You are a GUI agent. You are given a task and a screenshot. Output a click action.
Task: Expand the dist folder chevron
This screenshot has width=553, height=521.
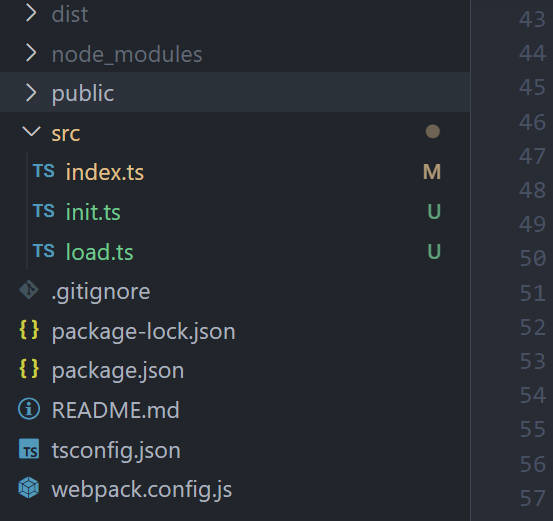point(31,14)
